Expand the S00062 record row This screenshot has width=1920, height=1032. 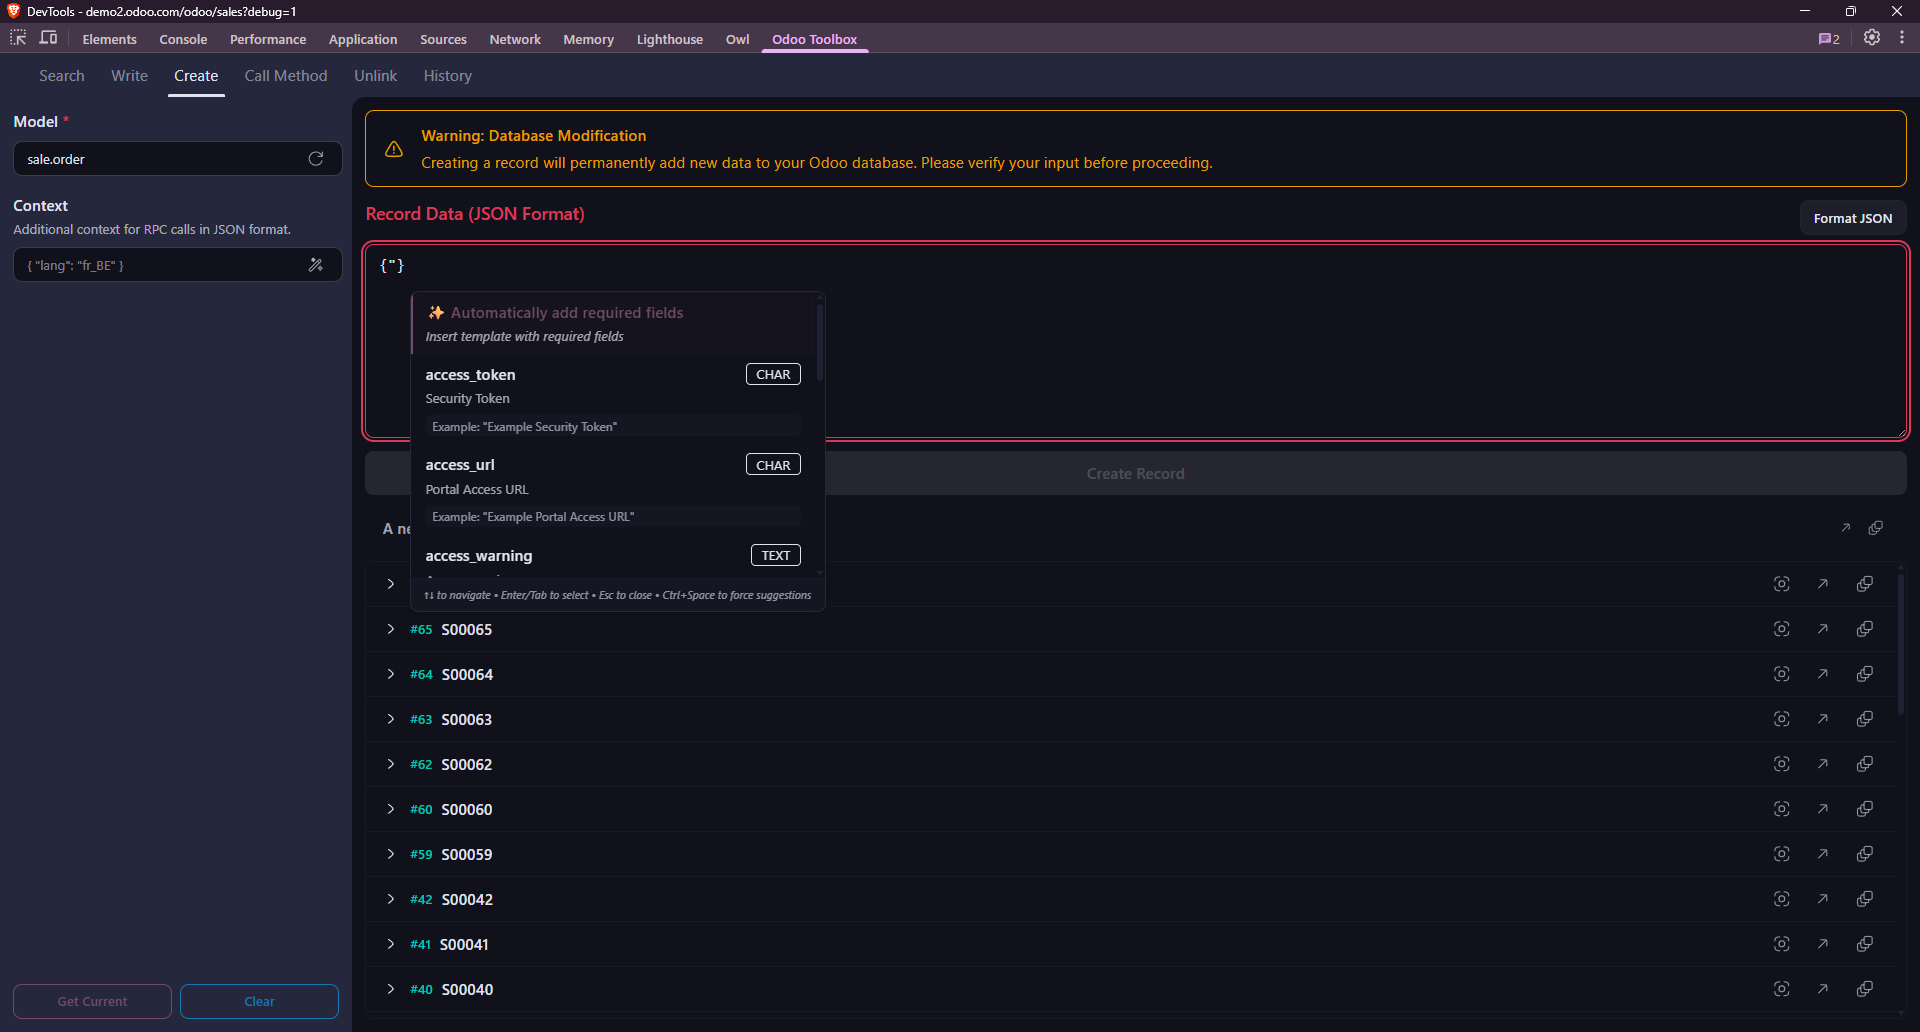pyautogui.click(x=390, y=763)
